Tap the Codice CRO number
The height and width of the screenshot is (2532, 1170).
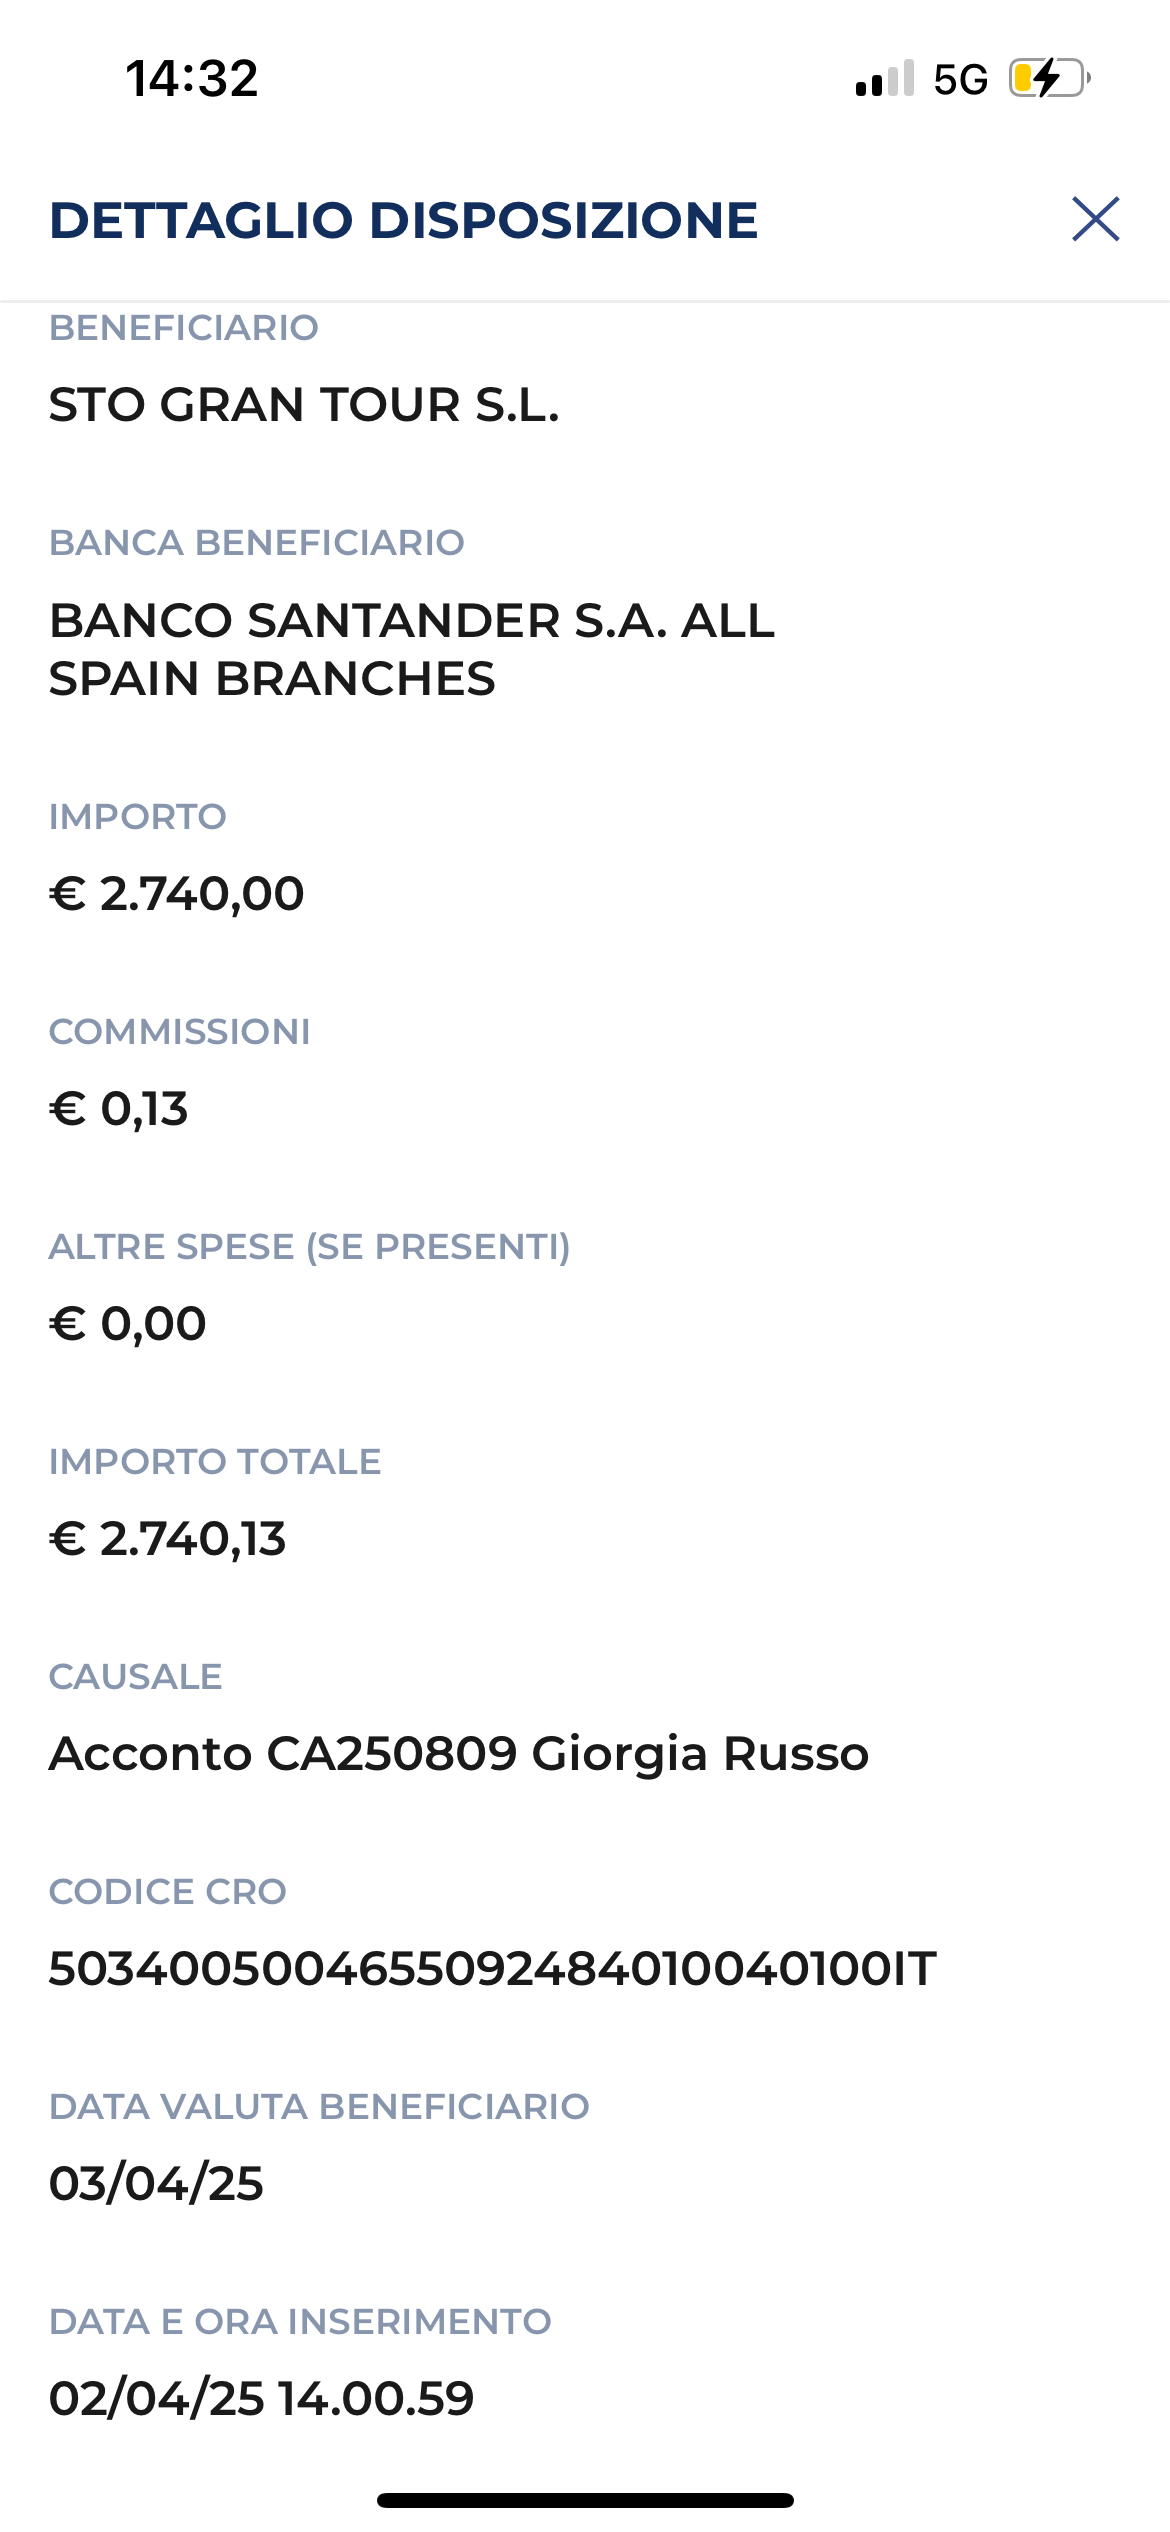coord(493,1969)
